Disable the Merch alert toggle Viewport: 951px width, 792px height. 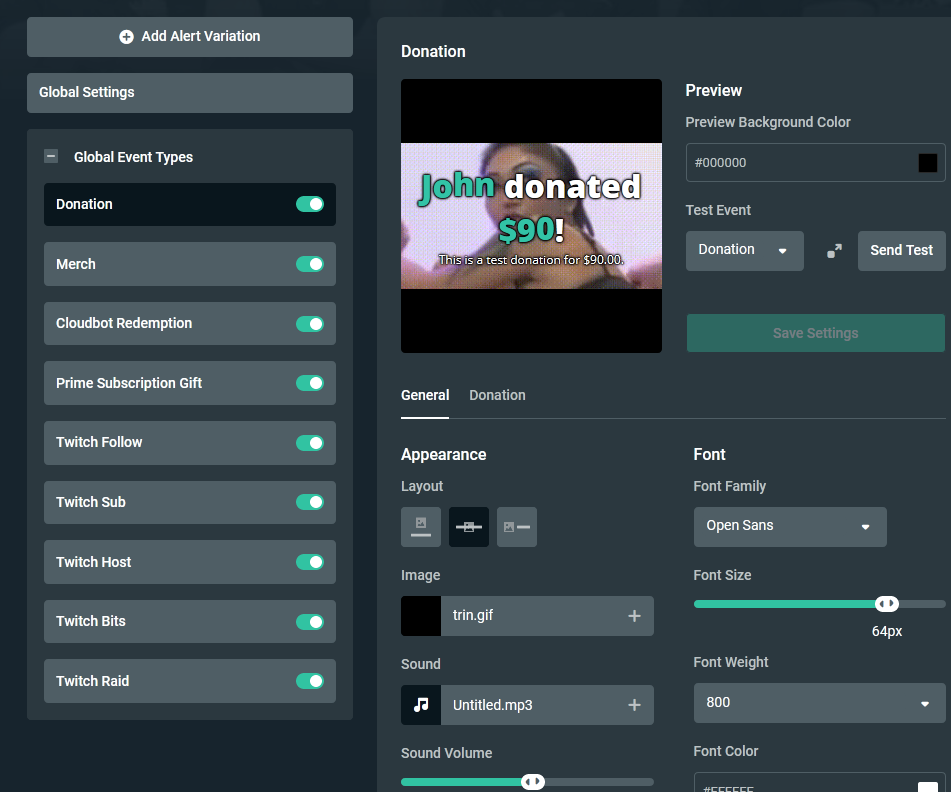[x=310, y=264]
